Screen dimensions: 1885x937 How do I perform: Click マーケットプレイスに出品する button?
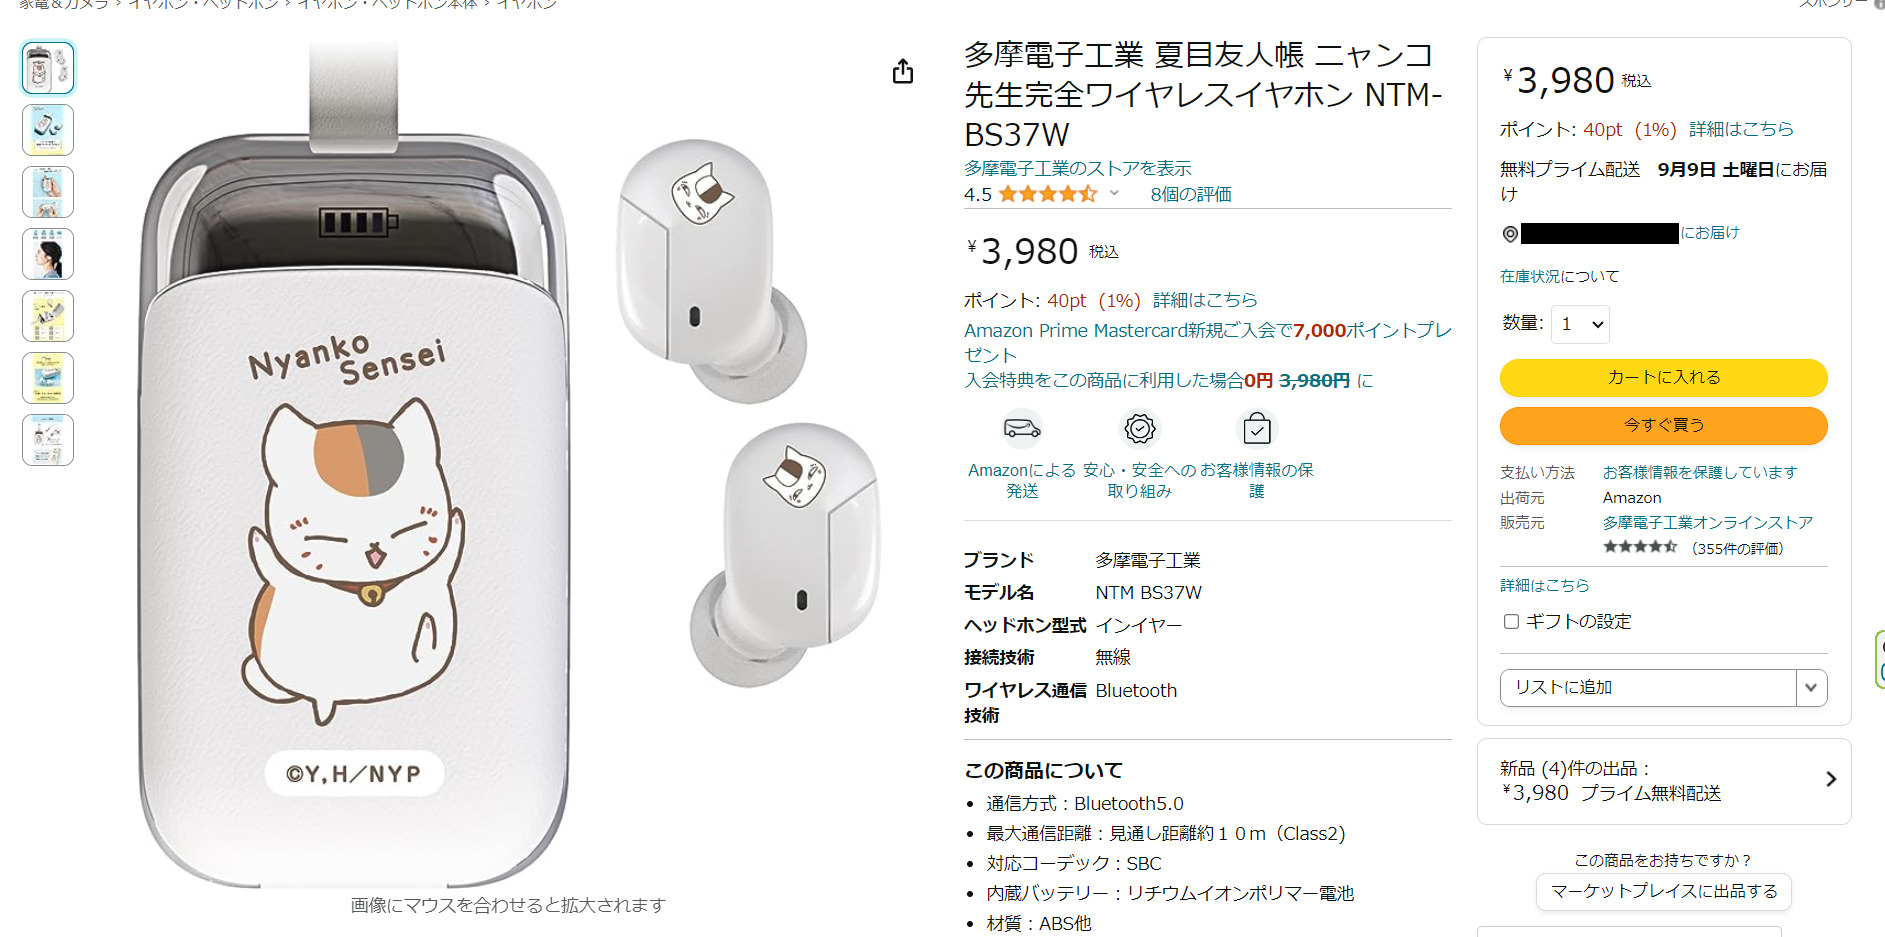[x=1663, y=891]
